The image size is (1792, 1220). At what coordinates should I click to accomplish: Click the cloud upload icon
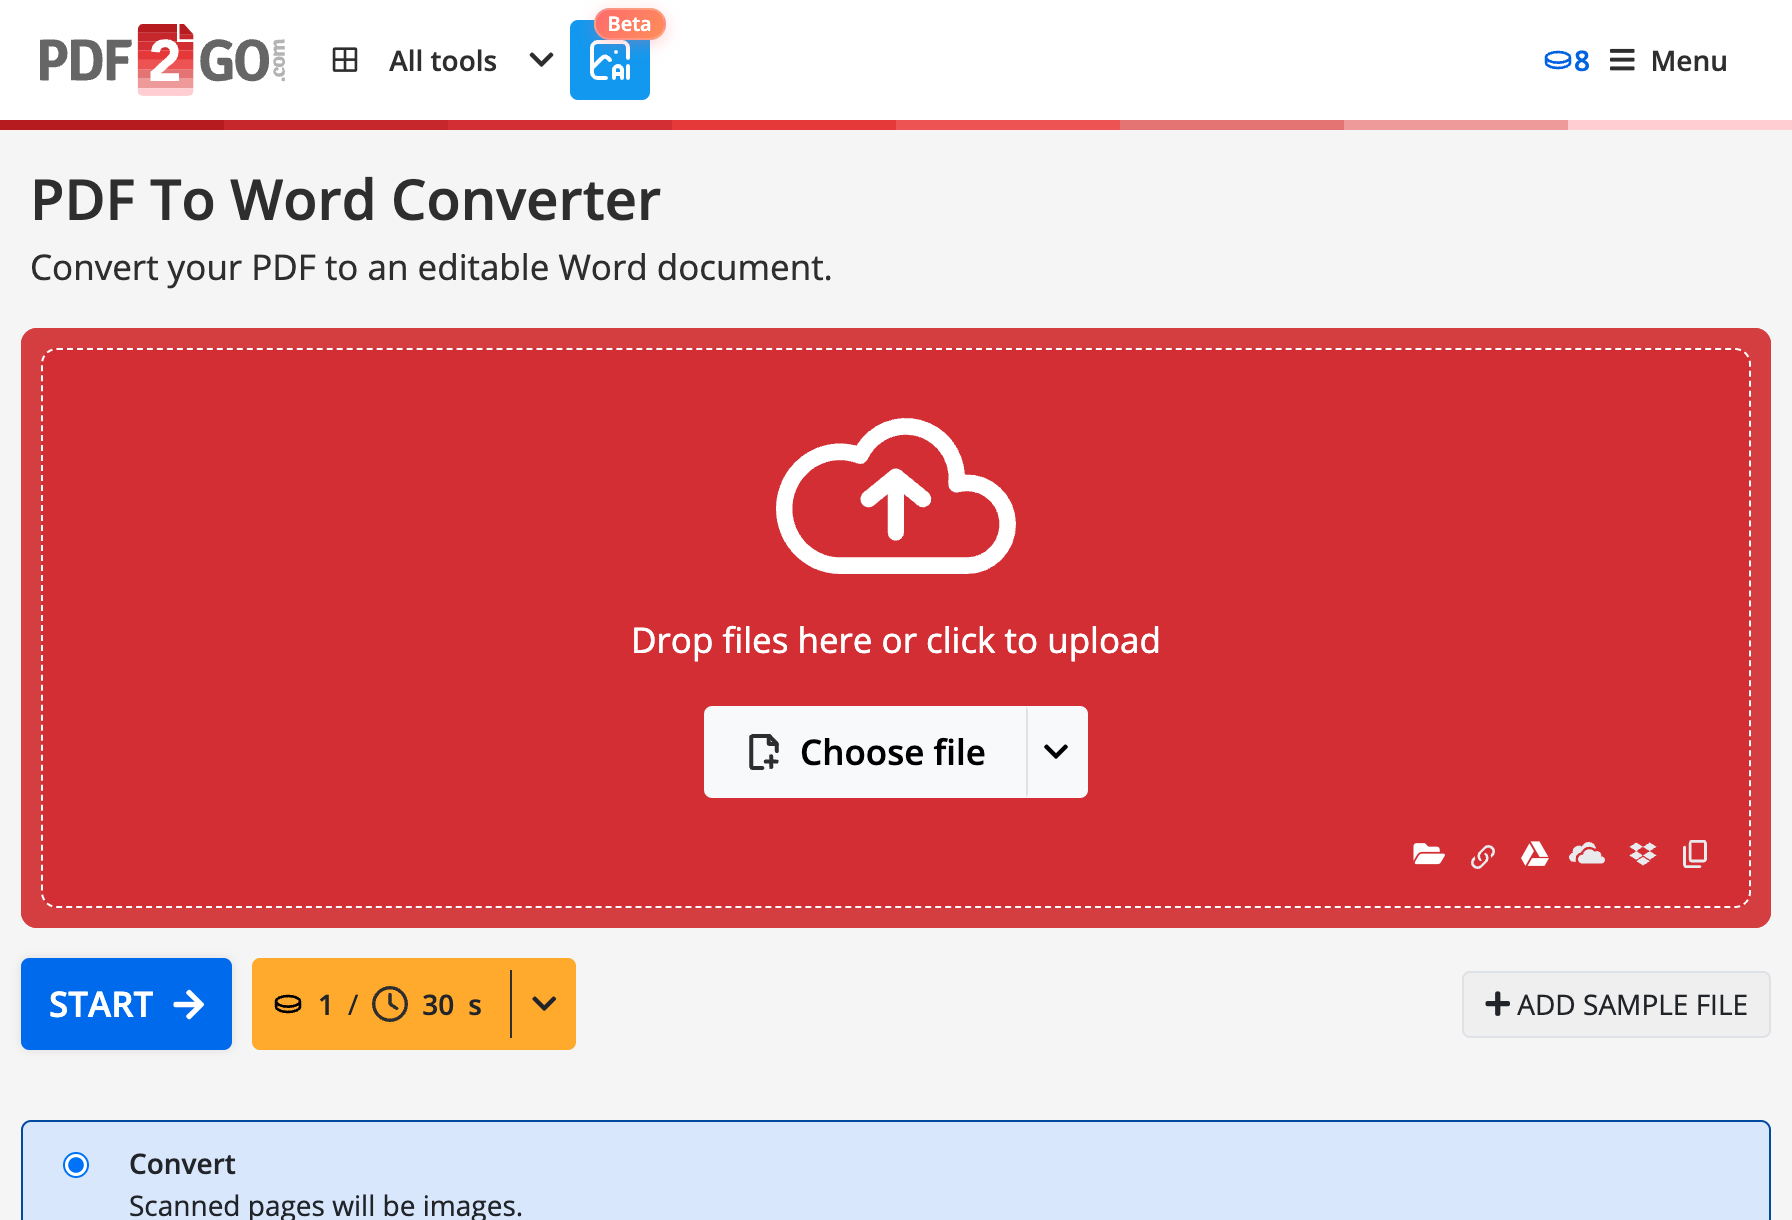tap(895, 496)
